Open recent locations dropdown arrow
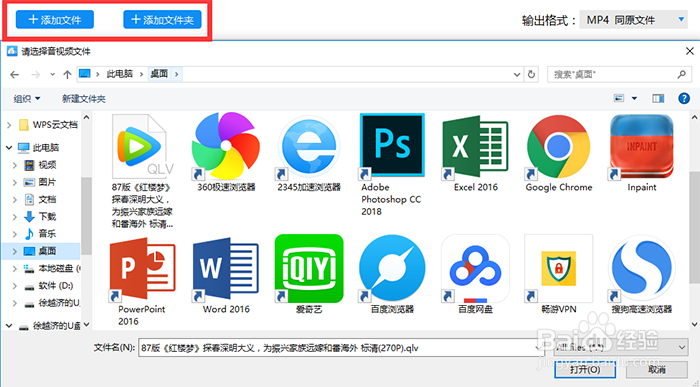 52,75
